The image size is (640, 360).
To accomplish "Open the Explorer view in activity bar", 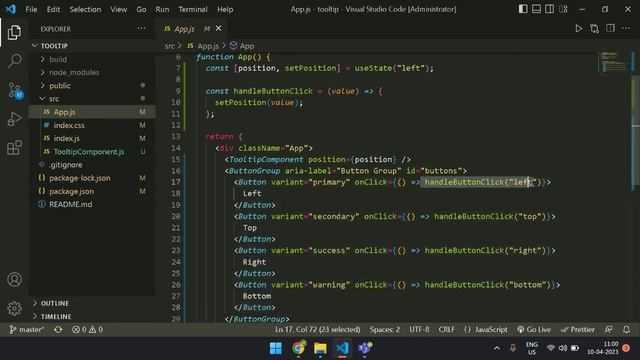I will (x=14, y=33).
